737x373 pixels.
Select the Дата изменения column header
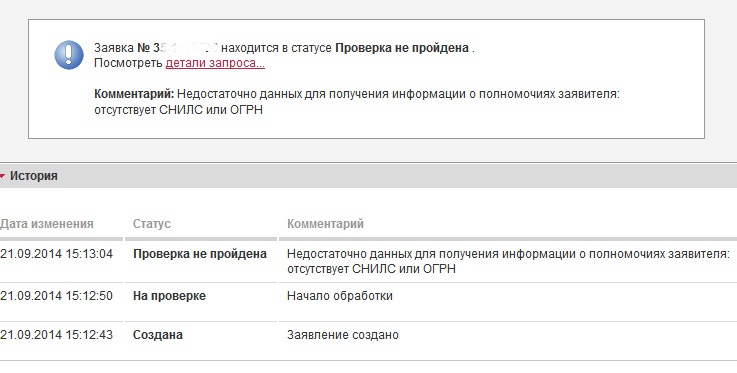(47, 224)
